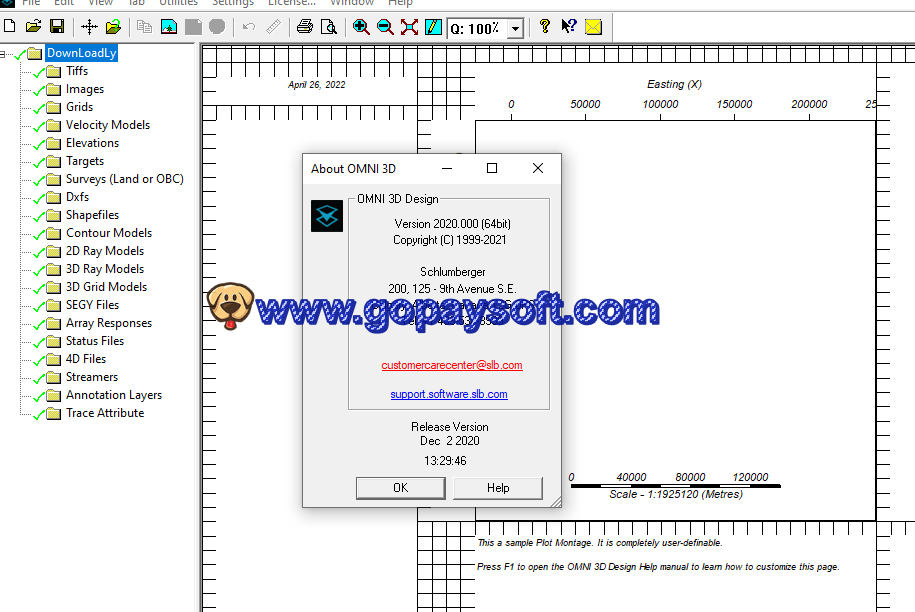Zoom to full extents with the red arrows icon
The height and width of the screenshot is (612, 915).
(409, 27)
